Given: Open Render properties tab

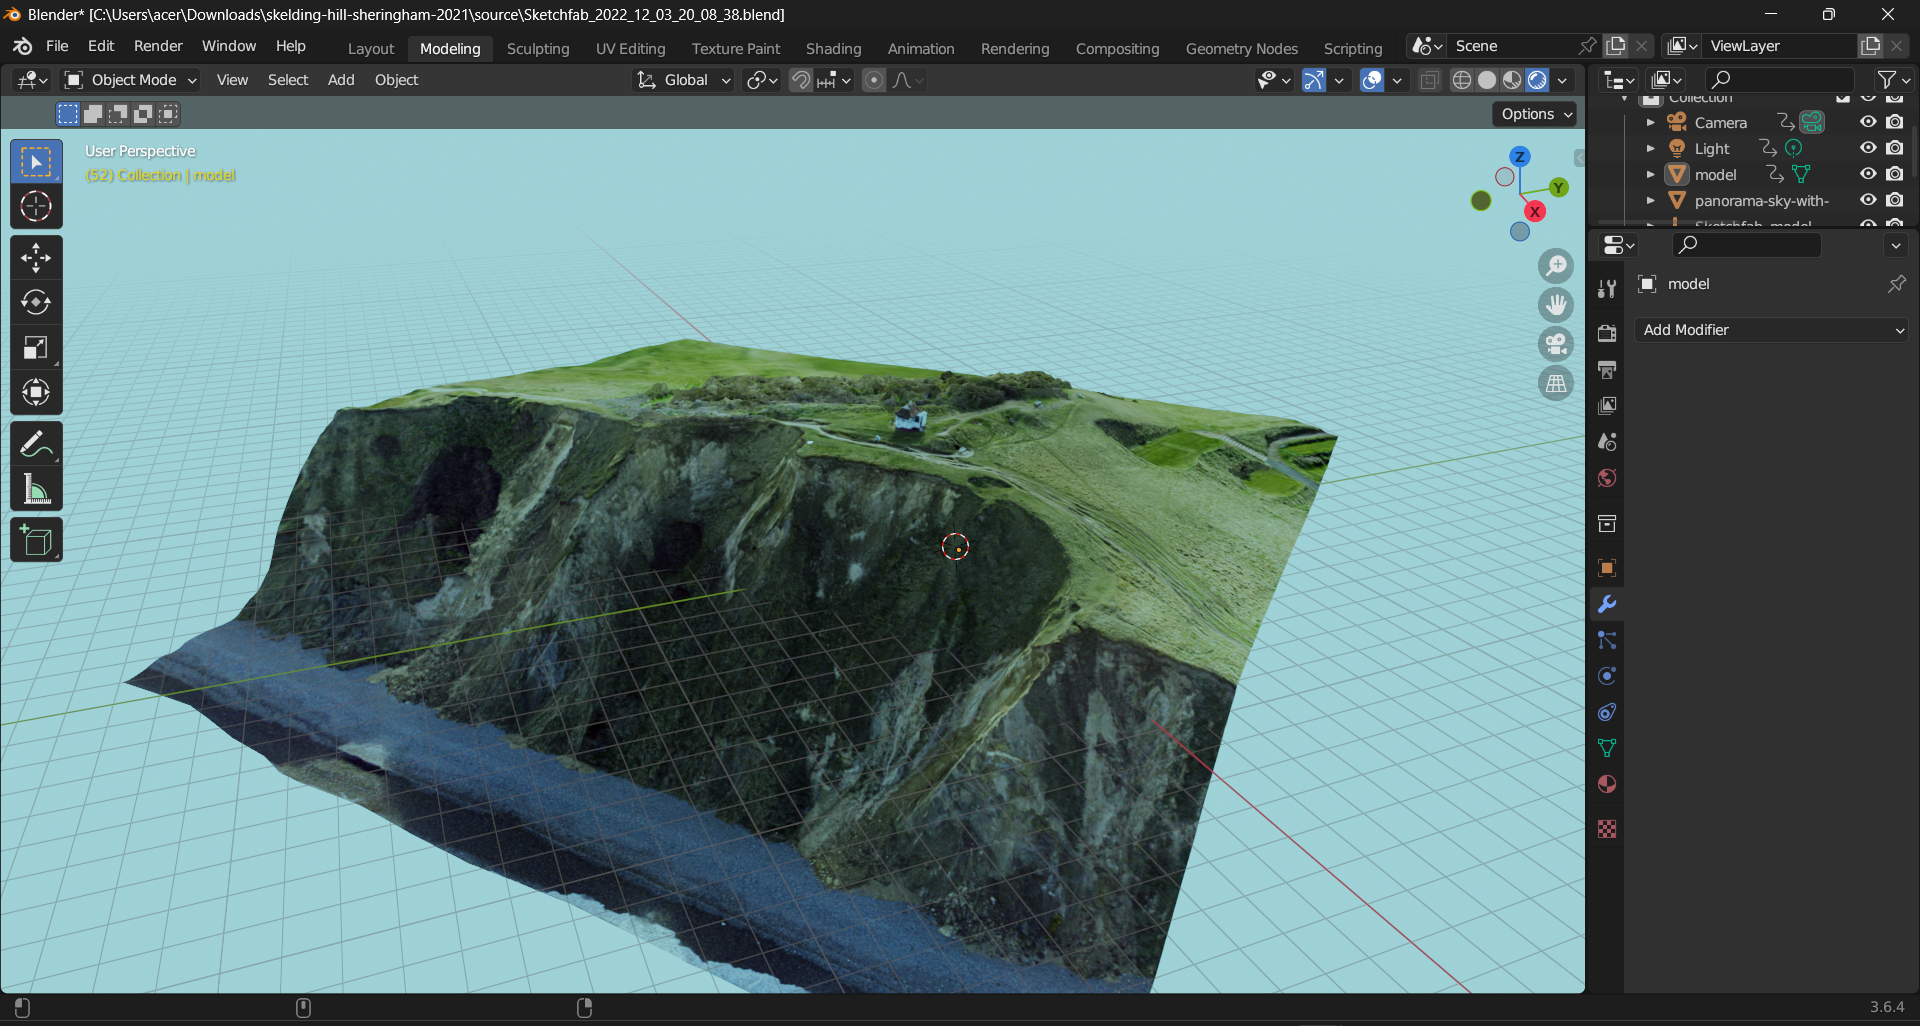Looking at the screenshot, I should point(1607,334).
